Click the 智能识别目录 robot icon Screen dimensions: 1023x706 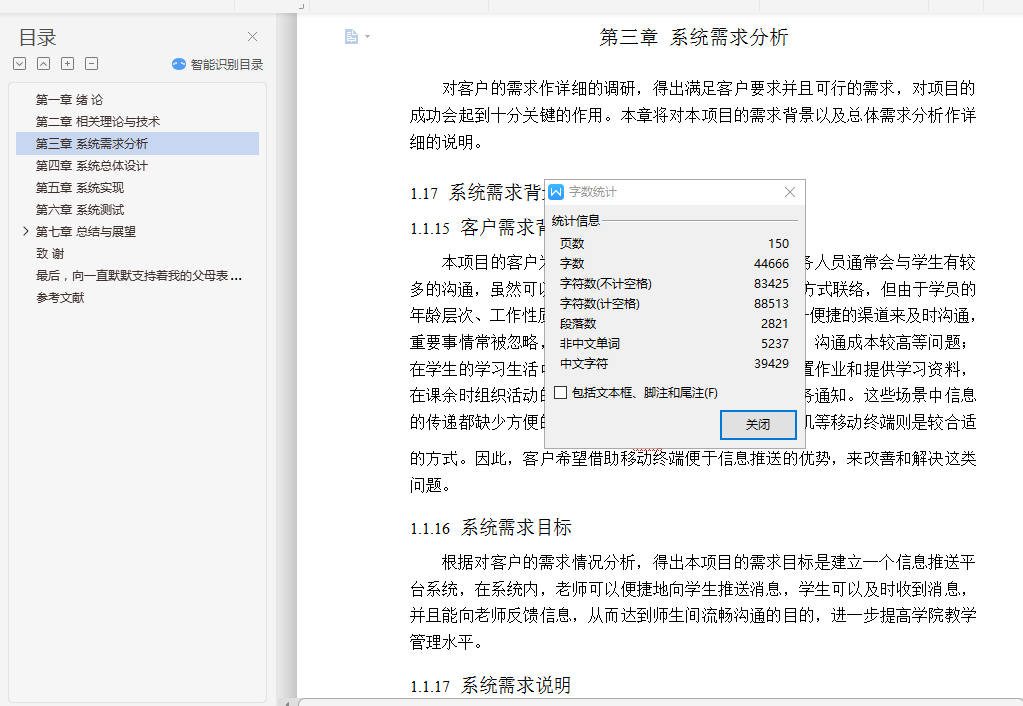(x=179, y=64)
